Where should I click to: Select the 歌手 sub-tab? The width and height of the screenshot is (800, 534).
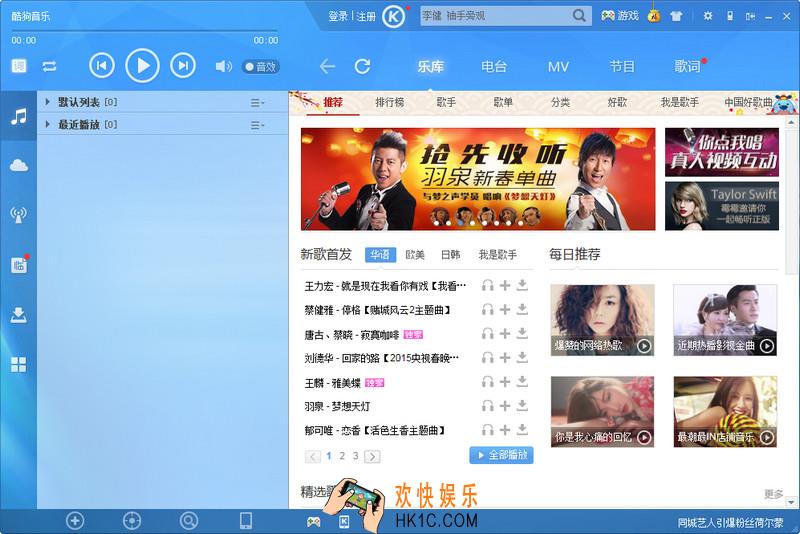(x=446, y=103)
